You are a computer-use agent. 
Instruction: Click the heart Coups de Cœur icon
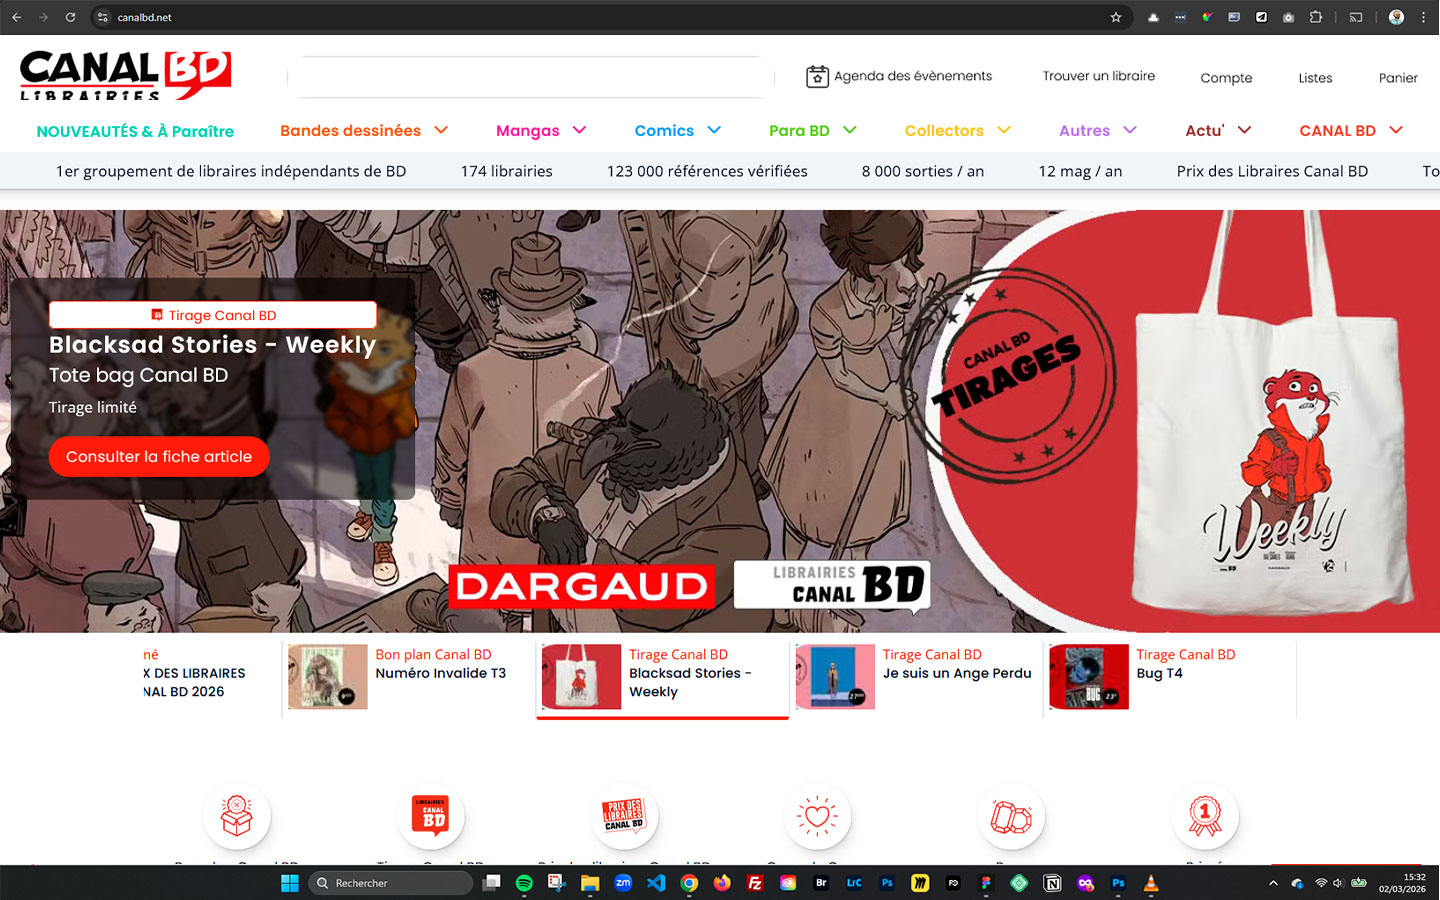point(817,816)
